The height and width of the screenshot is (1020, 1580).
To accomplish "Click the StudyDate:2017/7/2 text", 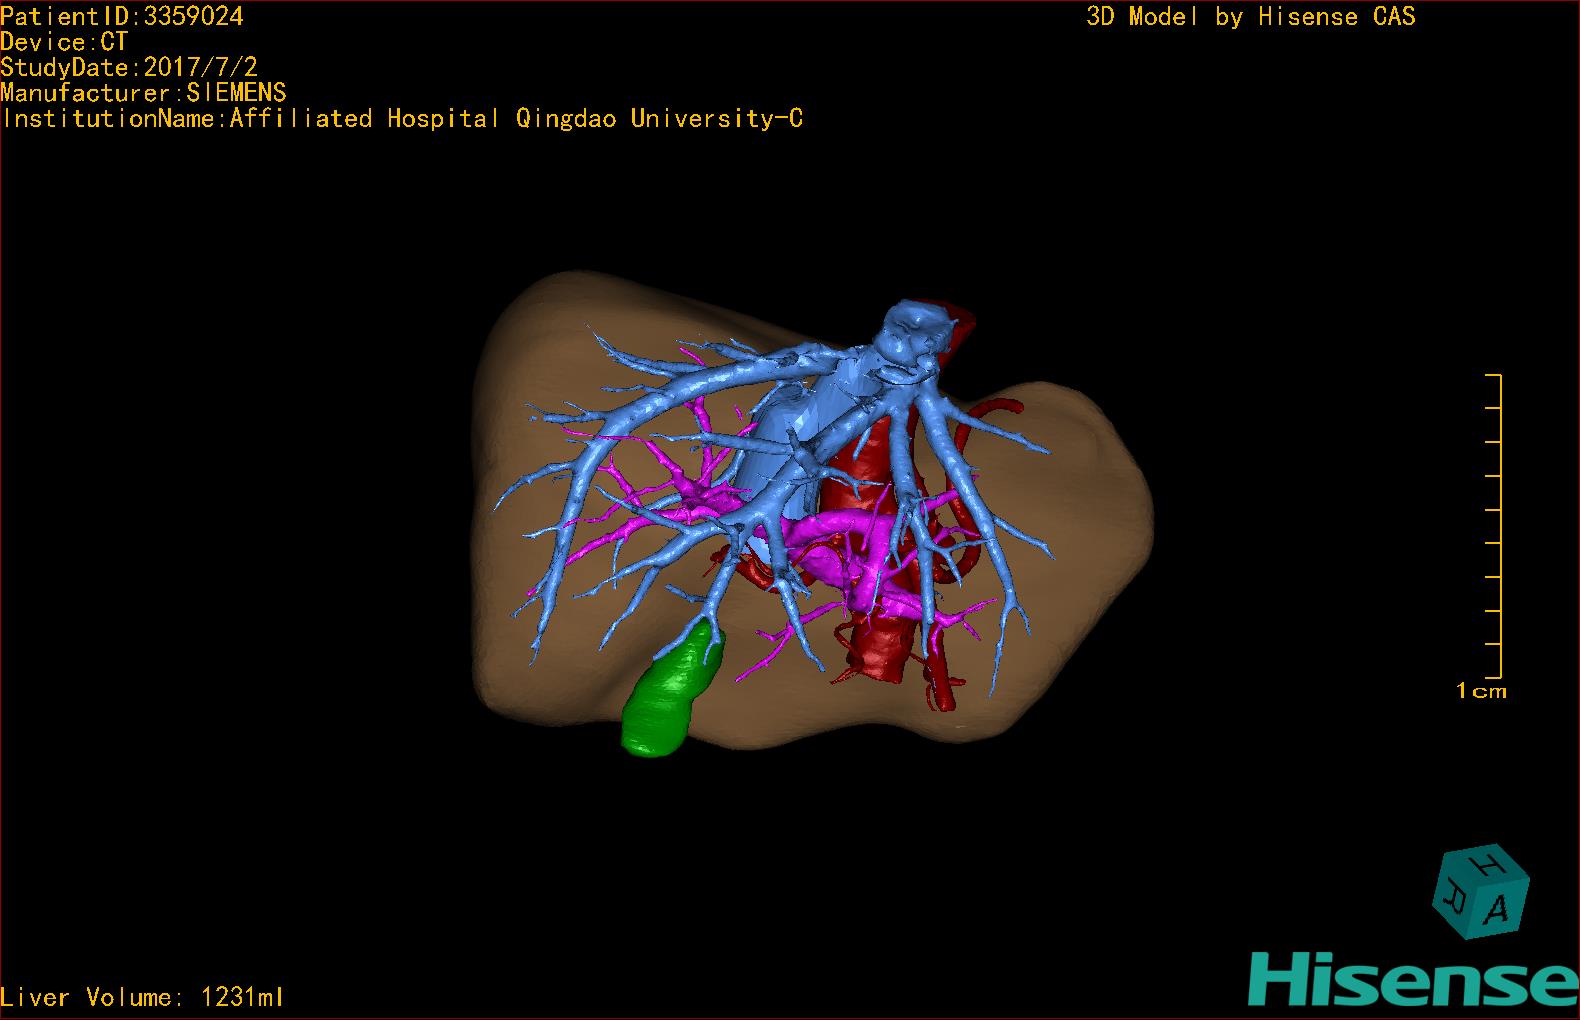I will pyautogui.click(x=129, y=67).
